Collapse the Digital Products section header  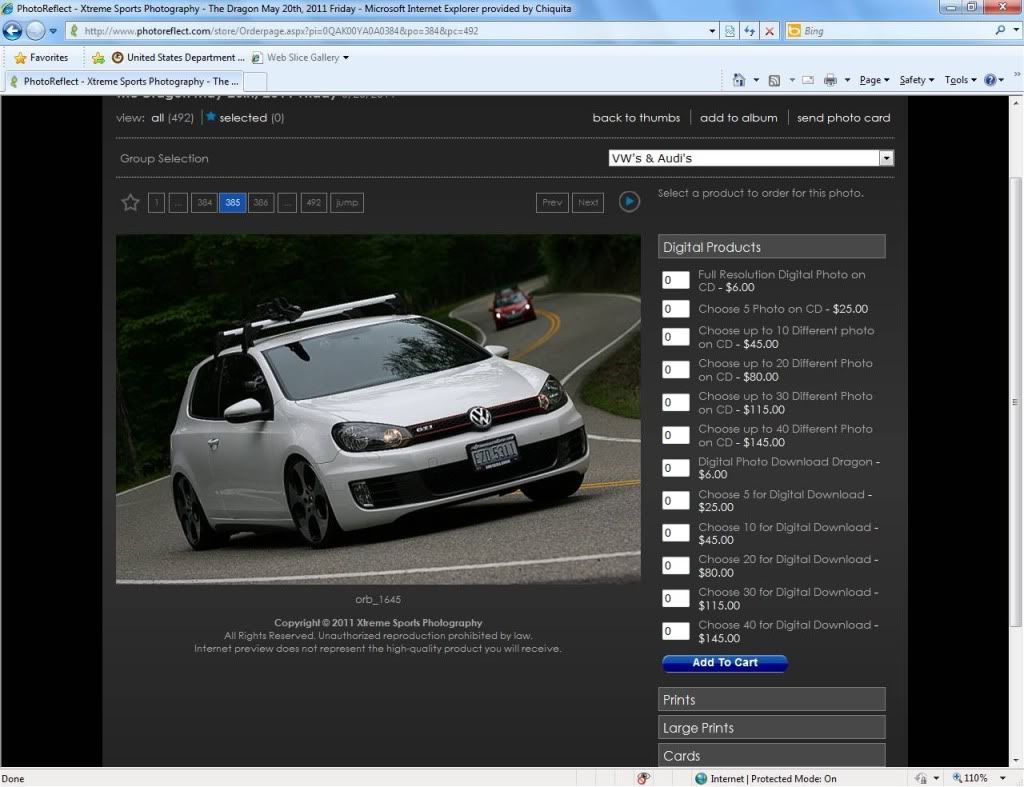pyautogui.click(x=771, y=247)
